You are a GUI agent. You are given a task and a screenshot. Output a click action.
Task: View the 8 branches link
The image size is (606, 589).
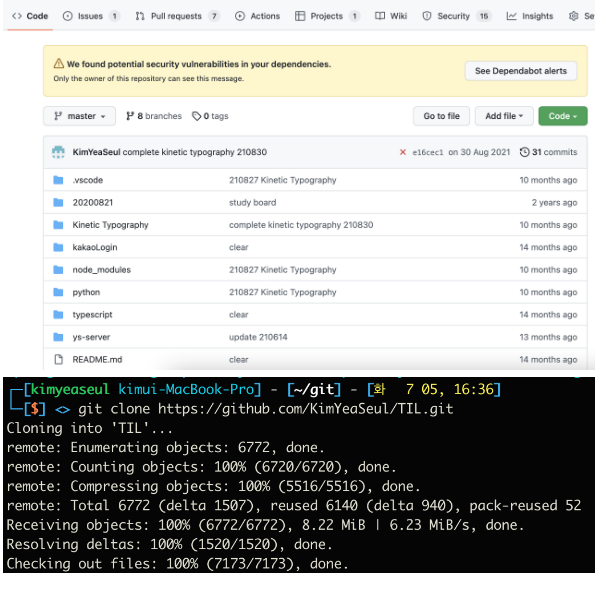[x=154, y=116]
